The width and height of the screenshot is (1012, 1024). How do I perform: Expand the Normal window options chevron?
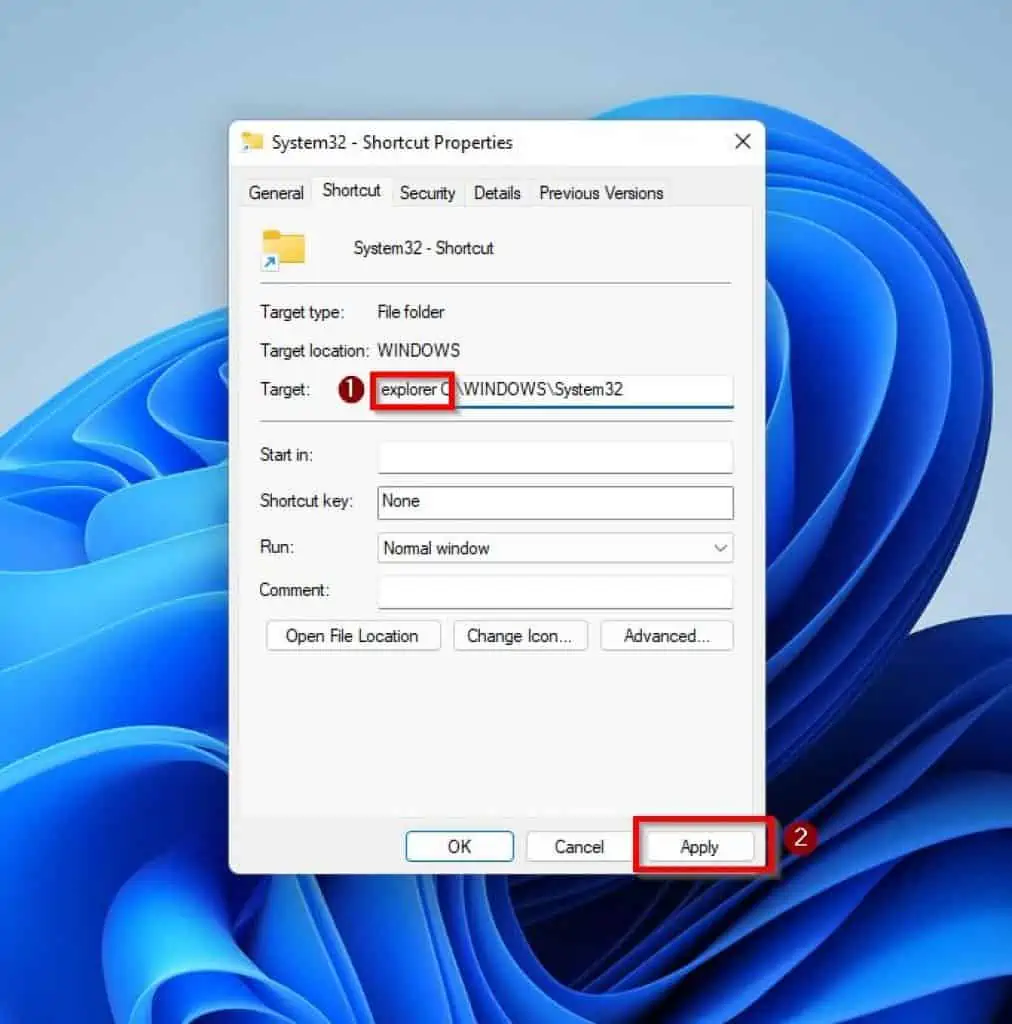pos(718,548)
